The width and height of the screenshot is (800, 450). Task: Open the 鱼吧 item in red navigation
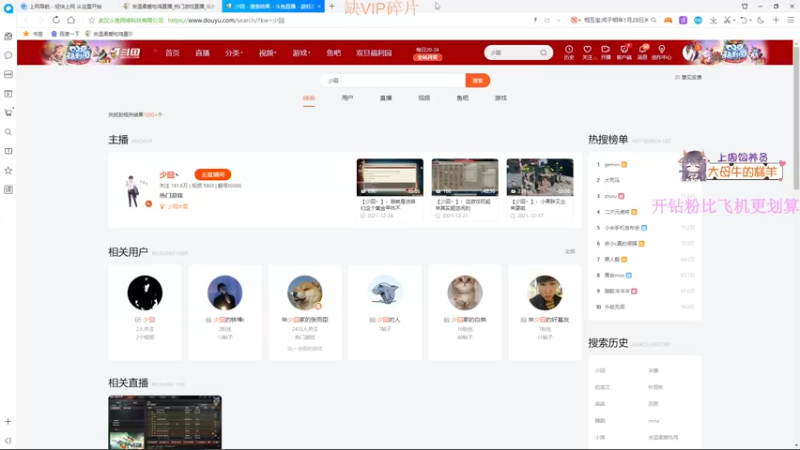(x=334, y=53)
